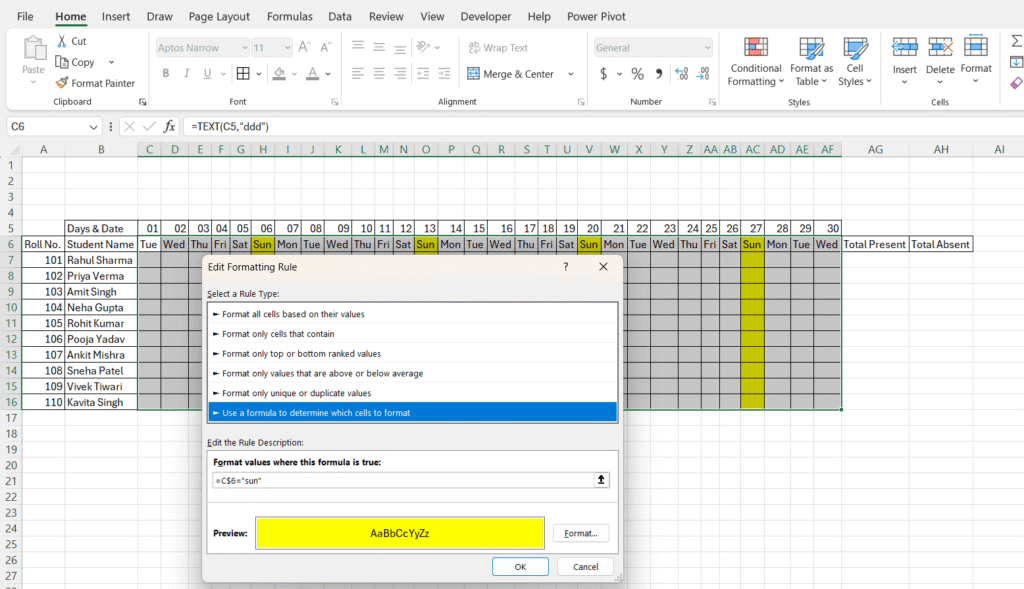Collapse dialog via formula range arrow button
1024x589 pixels.
coord(601,480)
